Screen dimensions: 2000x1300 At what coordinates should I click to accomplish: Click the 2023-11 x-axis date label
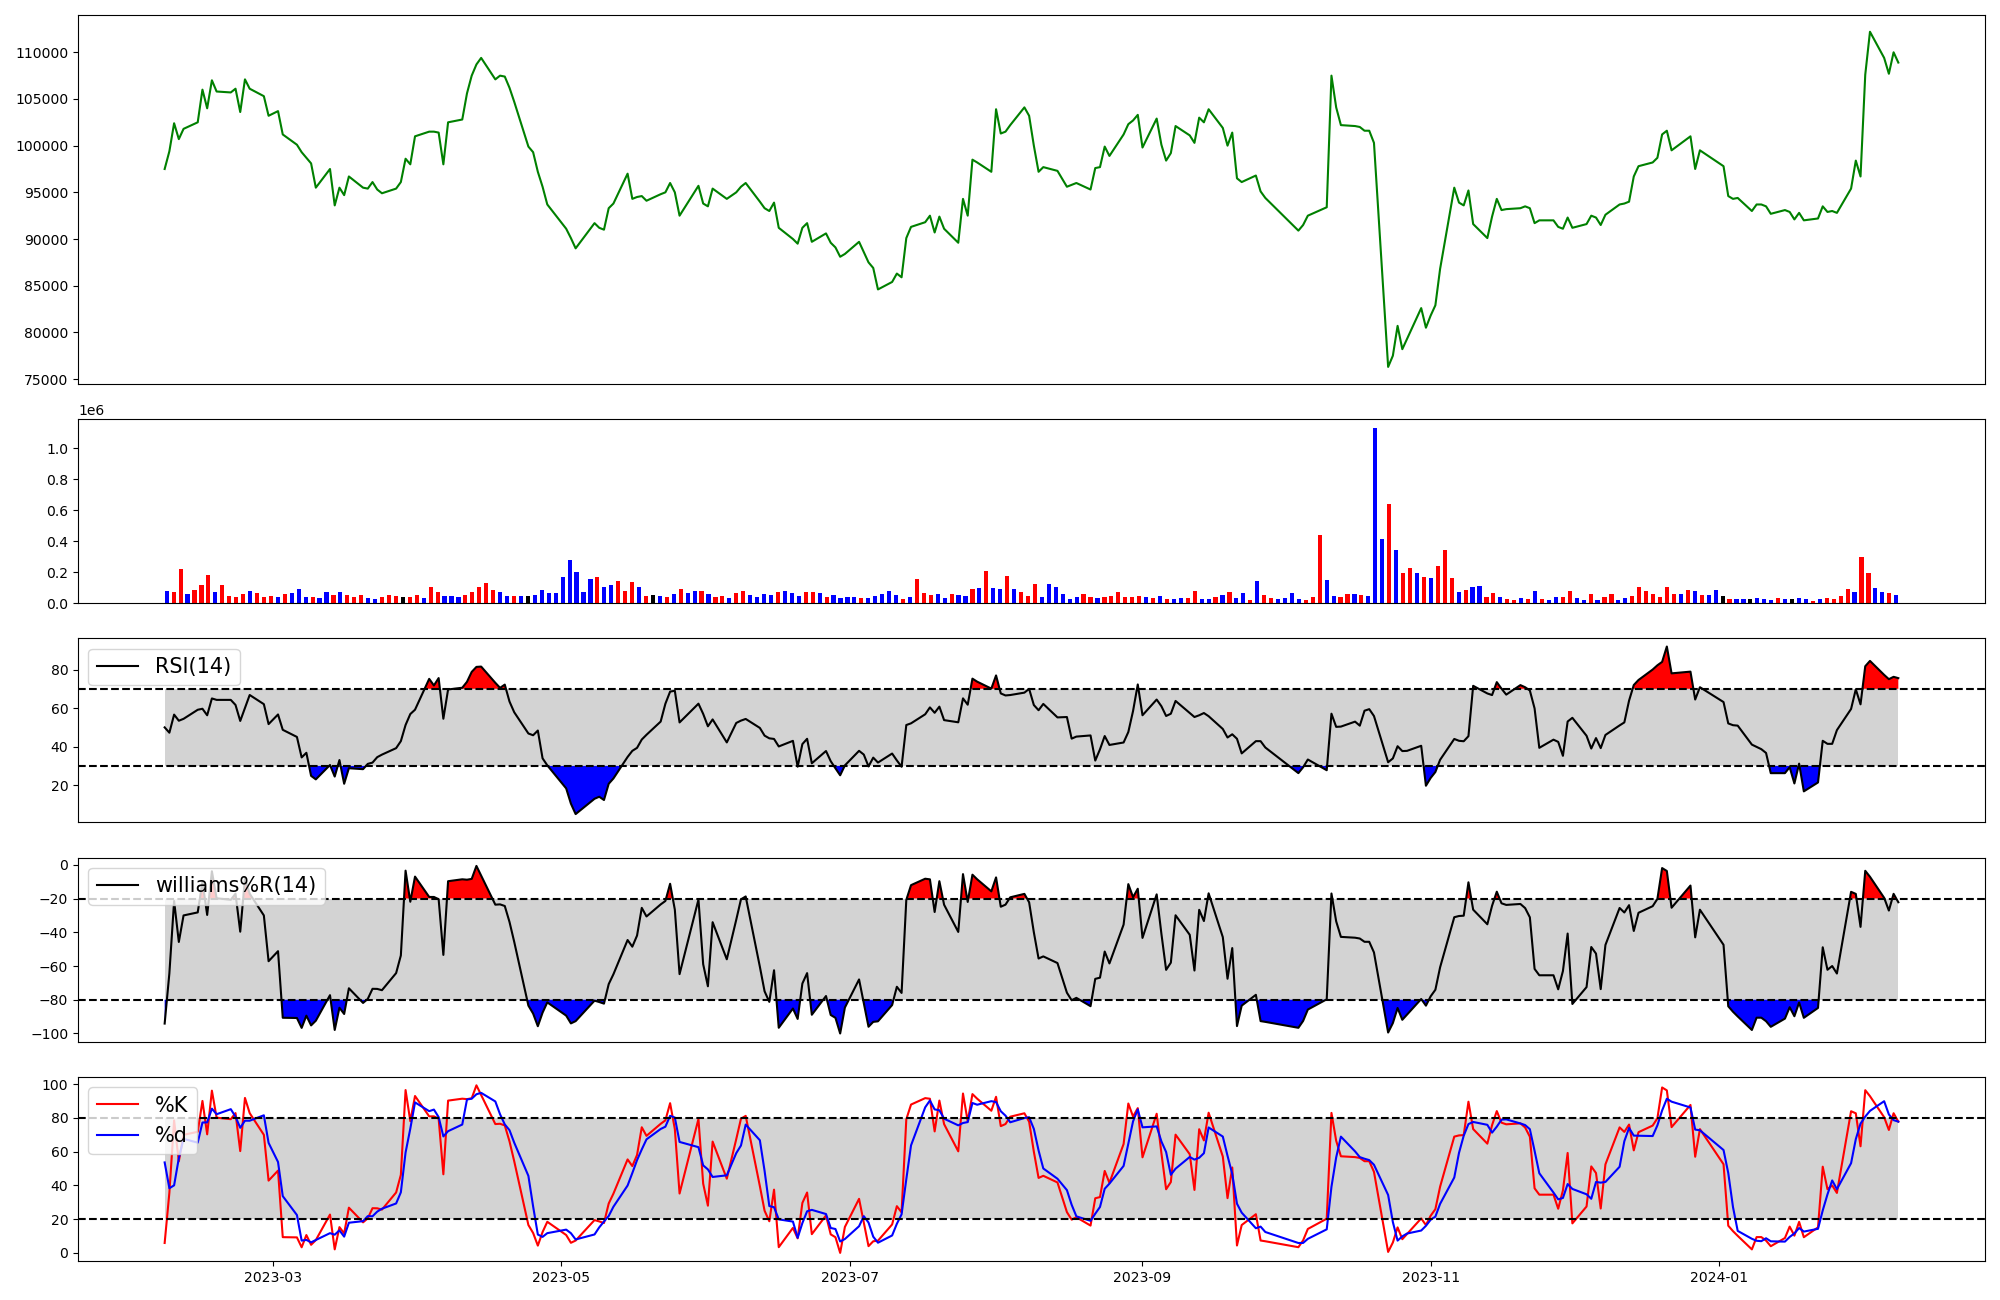tap(1431, 1277)
